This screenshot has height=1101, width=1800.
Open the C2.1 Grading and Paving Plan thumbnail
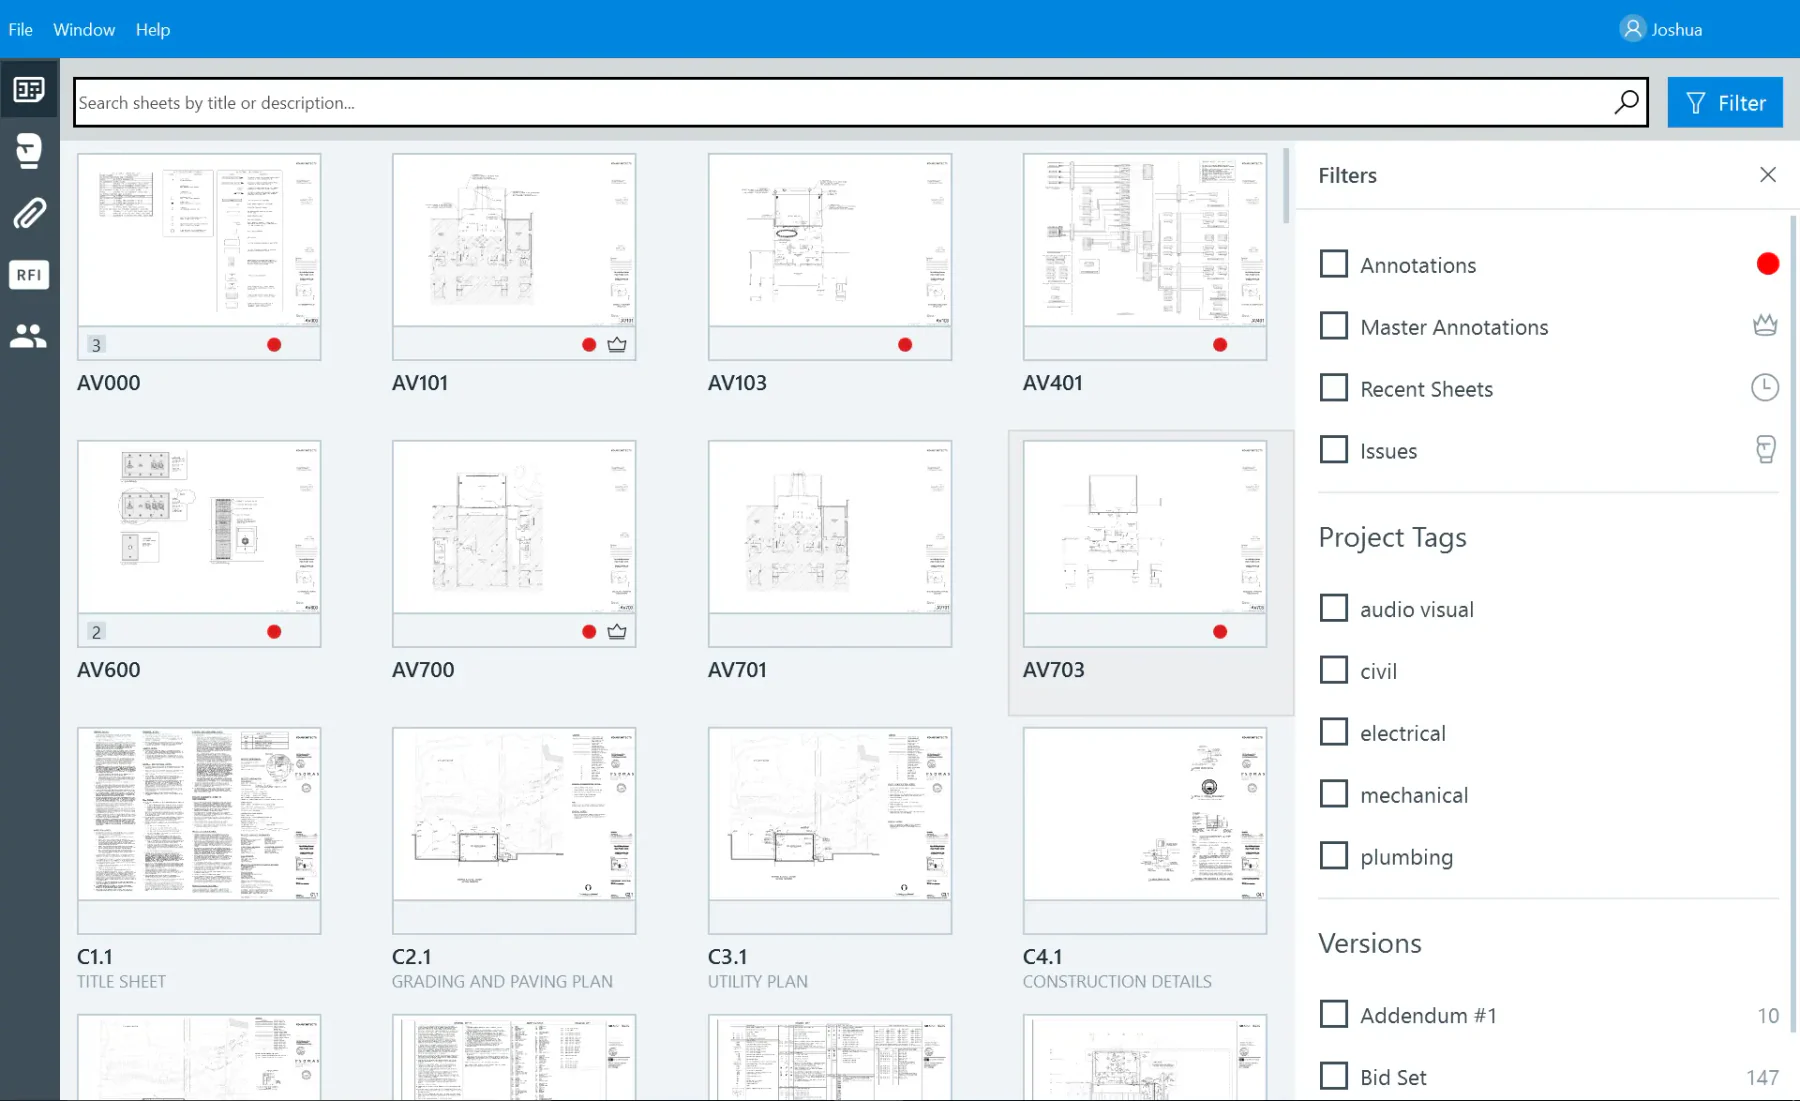pos(514,814)
